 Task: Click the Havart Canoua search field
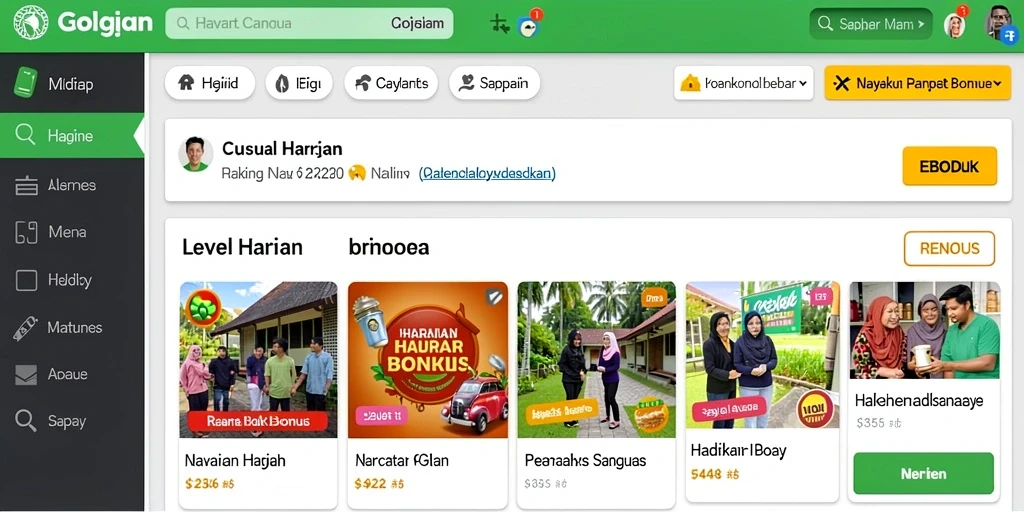(x=309, y=24)
